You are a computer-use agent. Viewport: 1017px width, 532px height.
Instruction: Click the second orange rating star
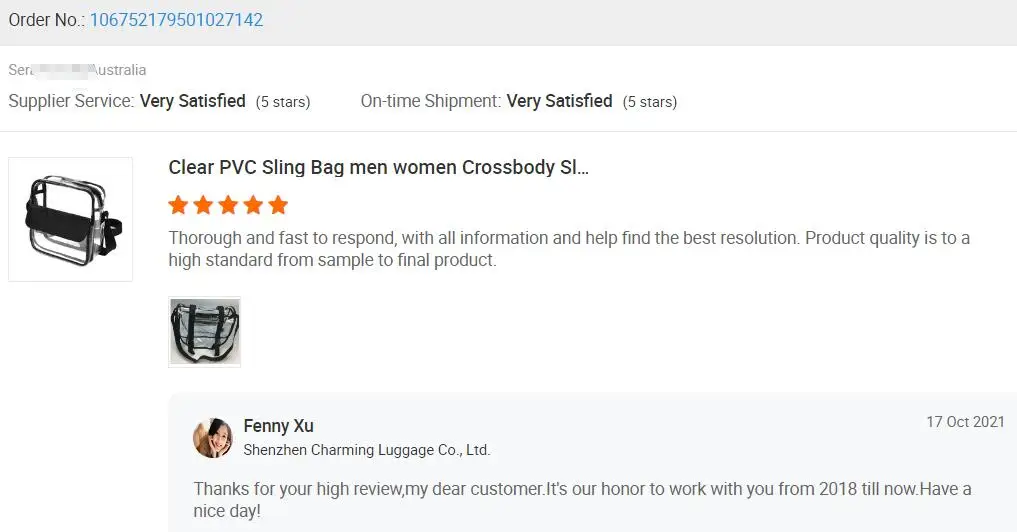click(x=203, y=206)
